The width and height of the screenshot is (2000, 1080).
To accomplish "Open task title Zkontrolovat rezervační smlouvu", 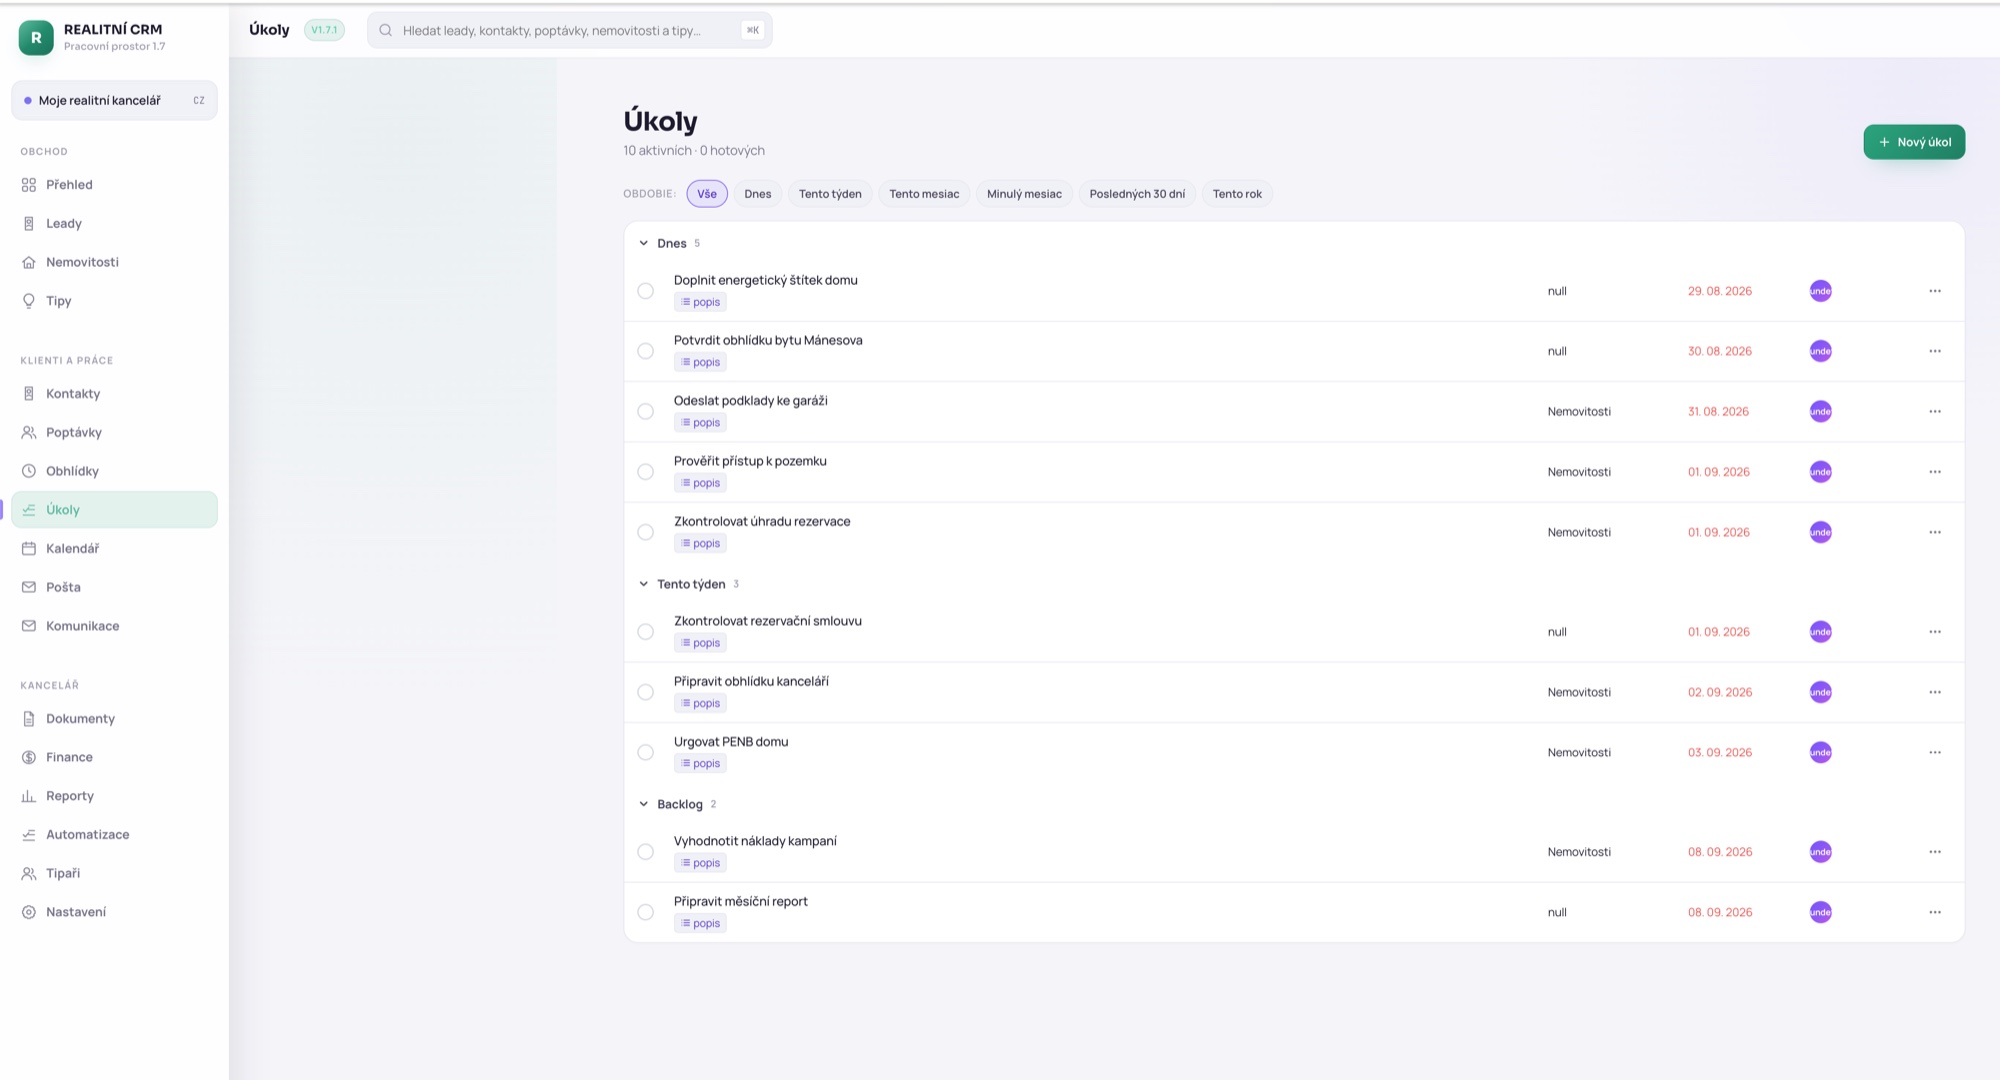I will coord(768,621).
